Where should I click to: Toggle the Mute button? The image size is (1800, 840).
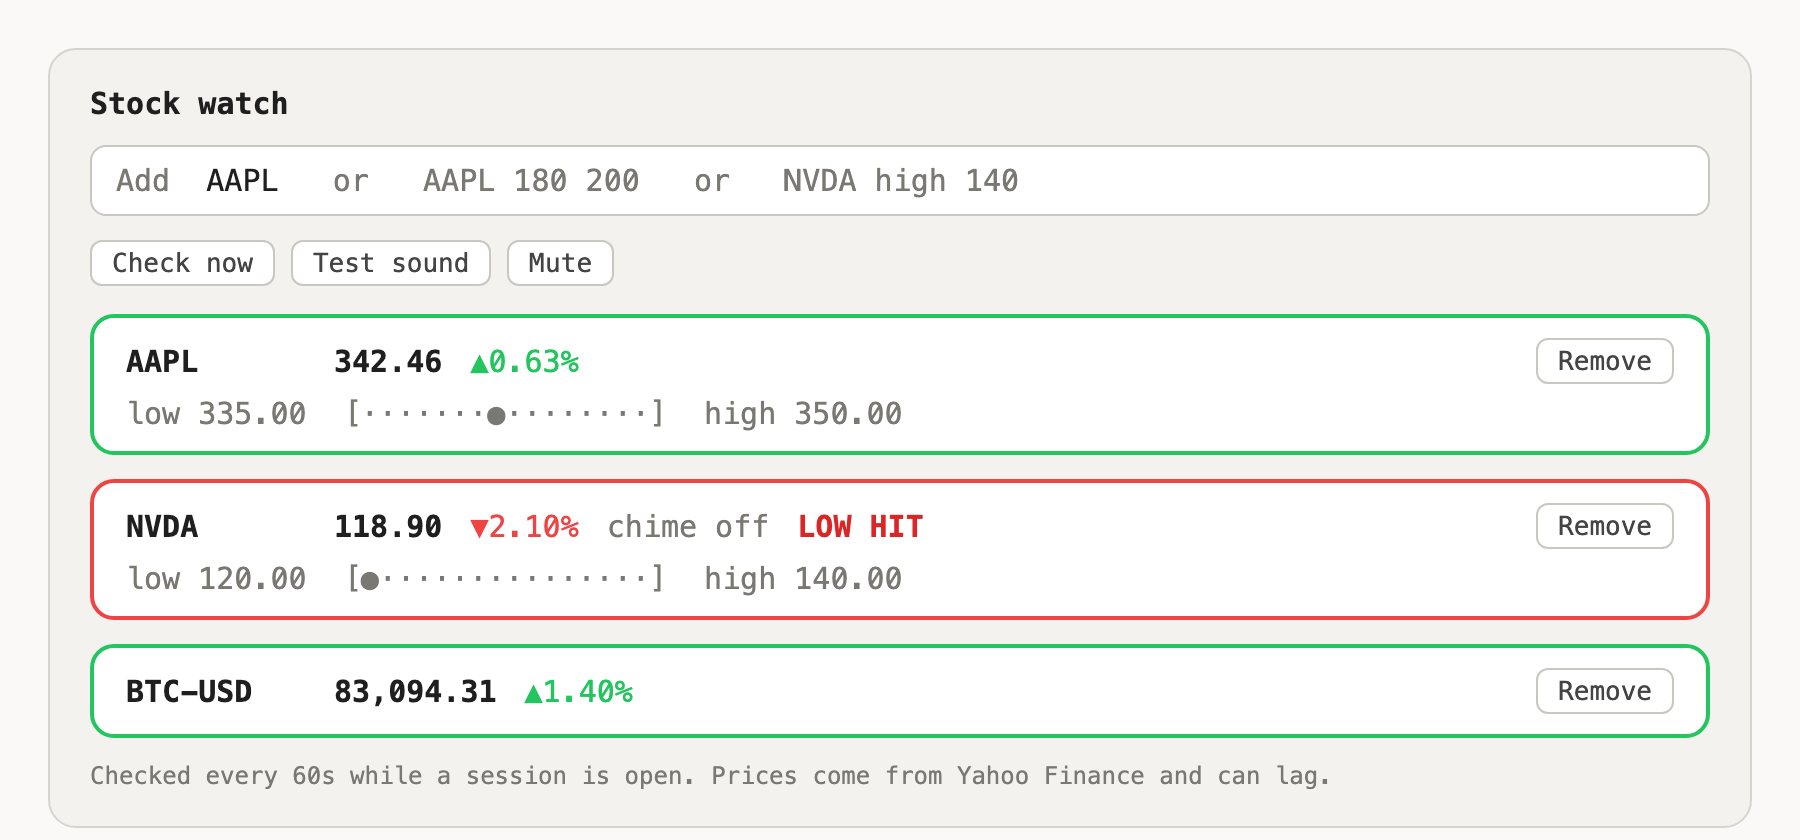click(560, 263)
